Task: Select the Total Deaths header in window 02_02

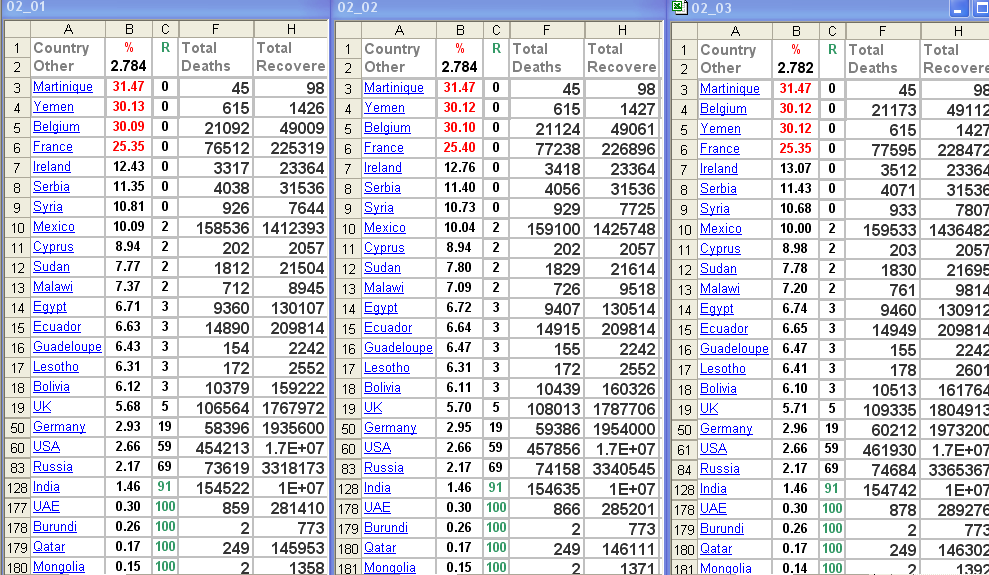Action: click(547, 58)
